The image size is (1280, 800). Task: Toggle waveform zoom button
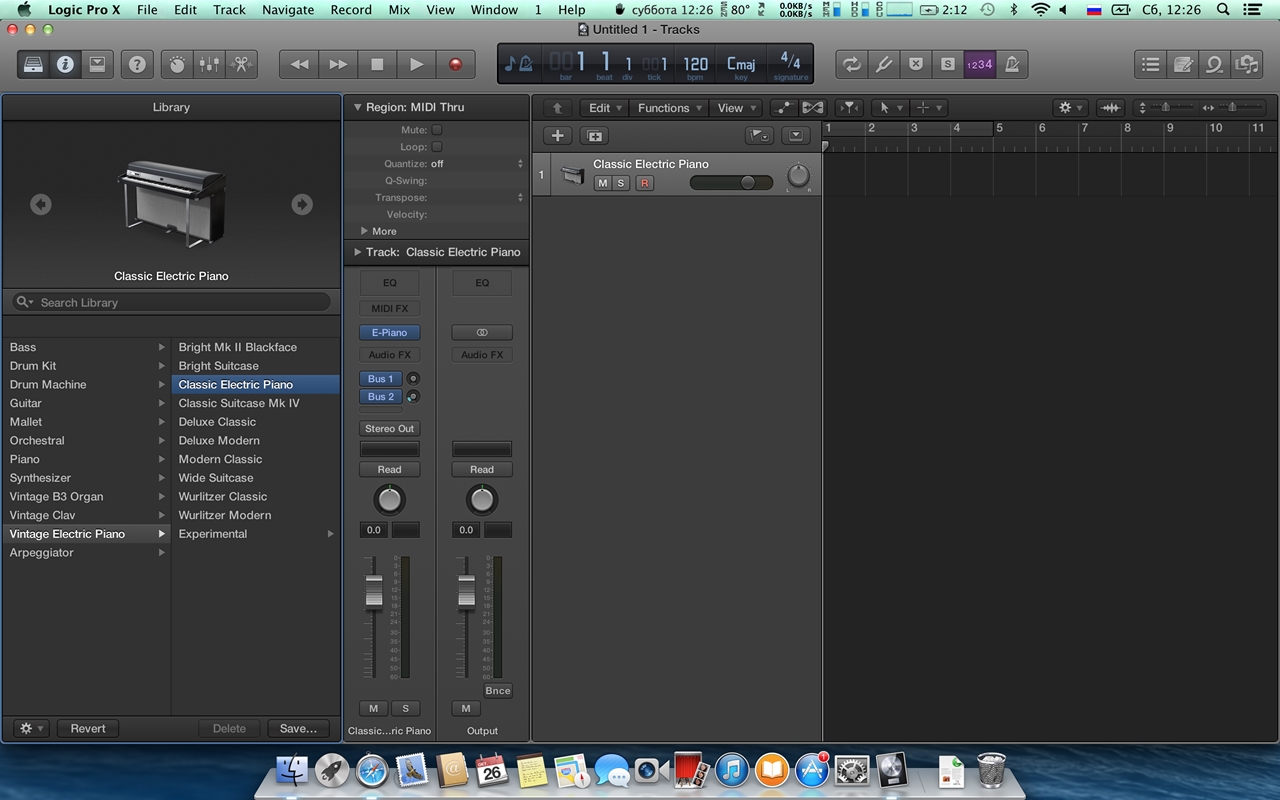coord(1110,108)
